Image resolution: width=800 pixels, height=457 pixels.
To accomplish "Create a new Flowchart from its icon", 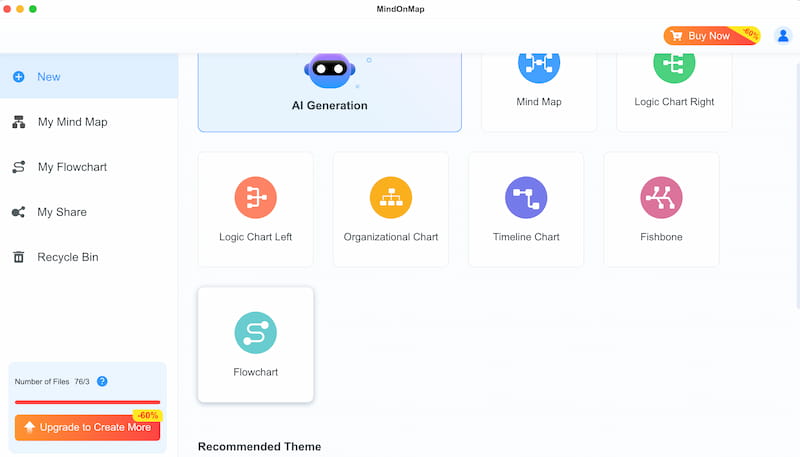I will point(256,333).
